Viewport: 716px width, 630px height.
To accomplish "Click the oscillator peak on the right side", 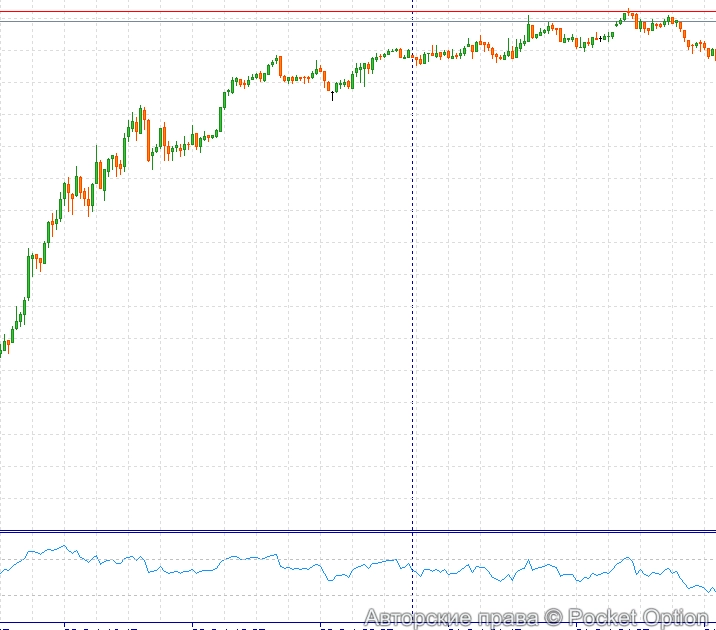I will click(628, 558).
